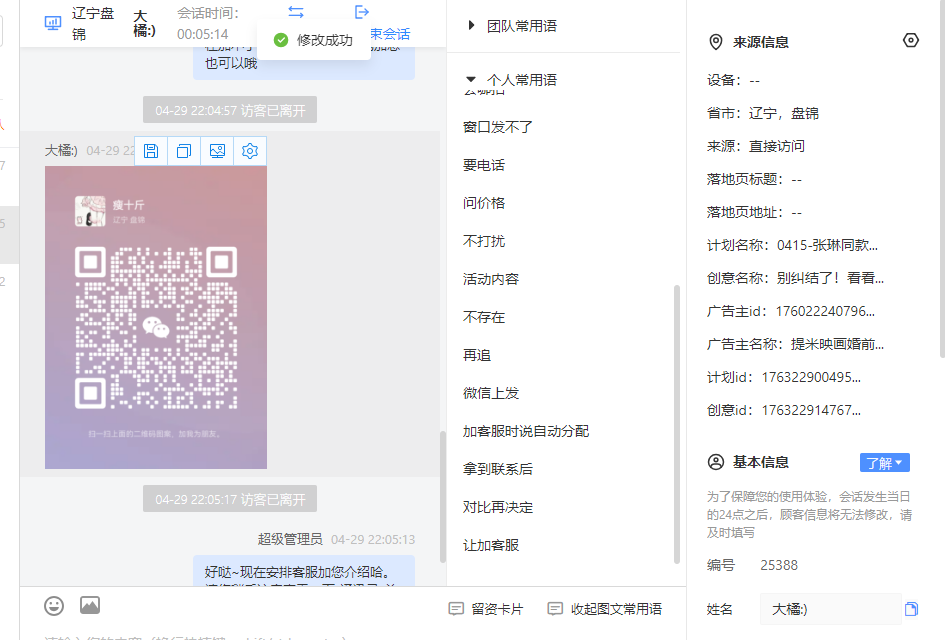Open the WeChat QR code image thumbnail
945x640 pixels.
[x=155, y=318]
